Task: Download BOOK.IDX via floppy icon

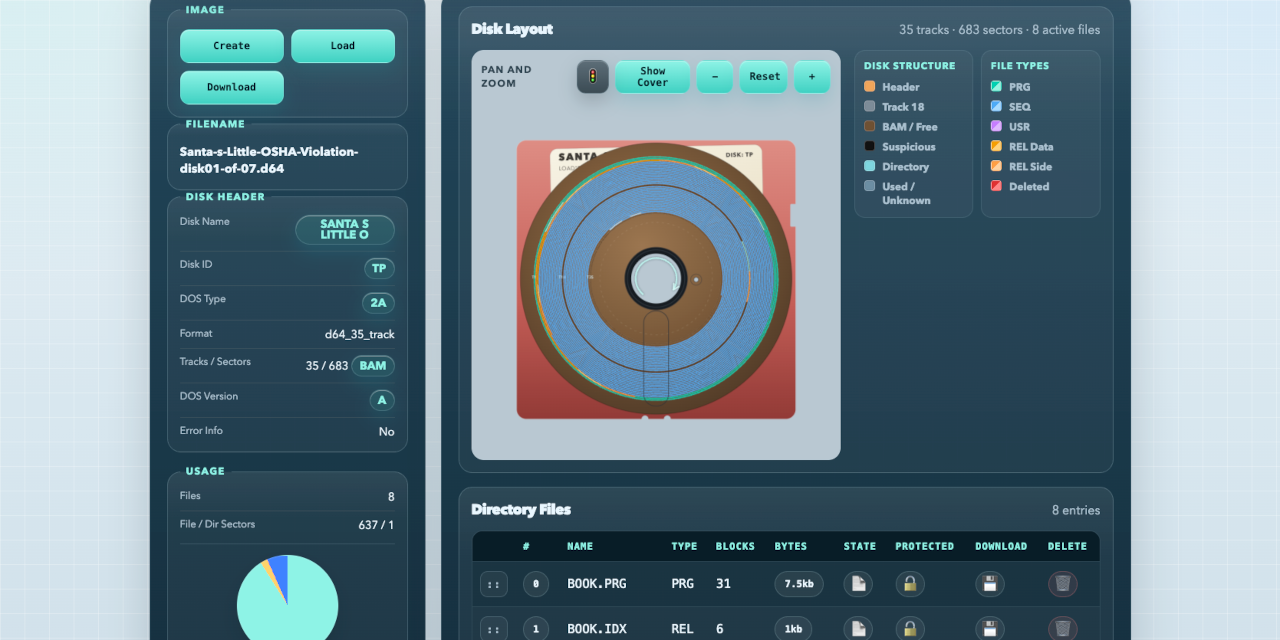Action: [990, 629]
